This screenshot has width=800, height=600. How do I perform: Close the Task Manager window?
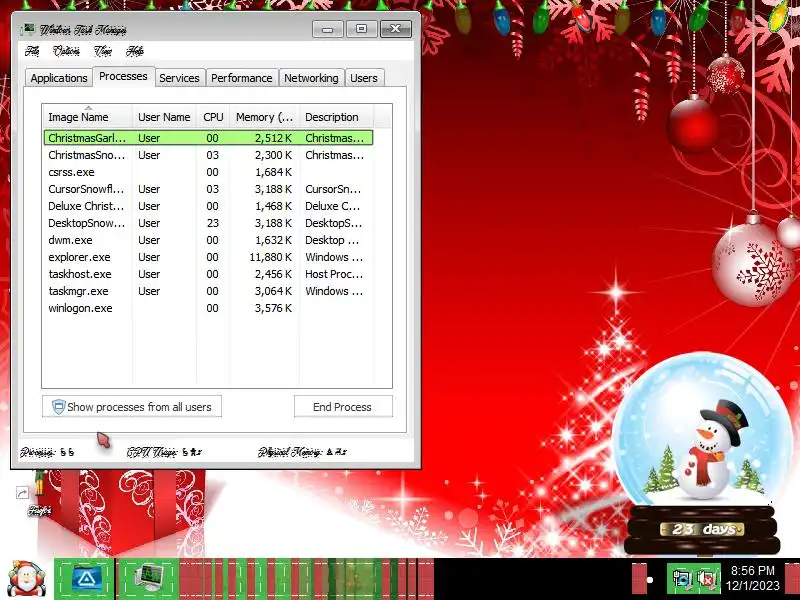click(395, 29)
